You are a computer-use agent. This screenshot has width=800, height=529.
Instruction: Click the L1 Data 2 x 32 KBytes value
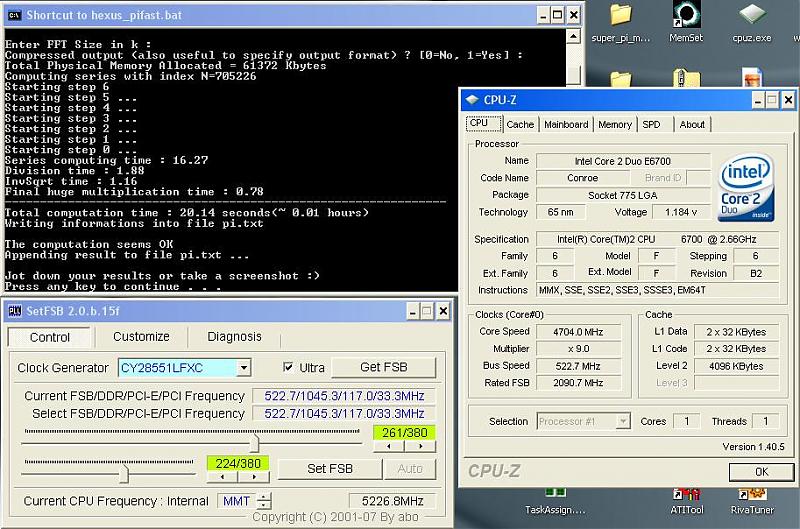click(736, 332)
